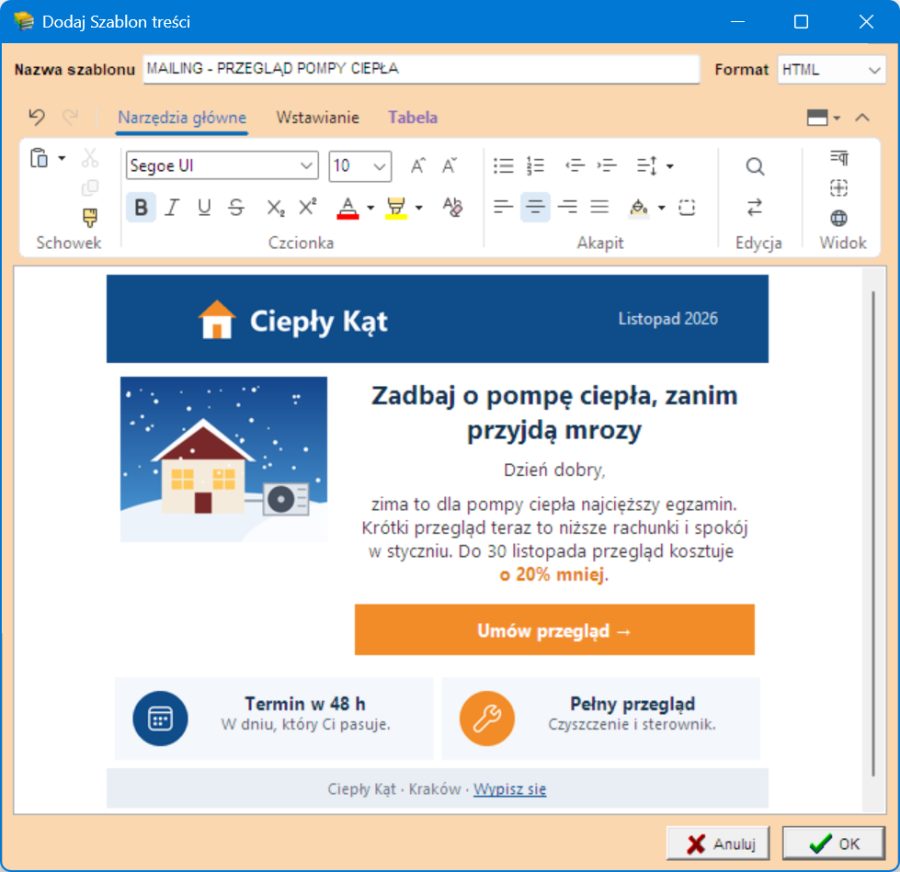Open the shading color dropdown arrow
Screen dimensions: 900x872
click(x=662, y=208)
